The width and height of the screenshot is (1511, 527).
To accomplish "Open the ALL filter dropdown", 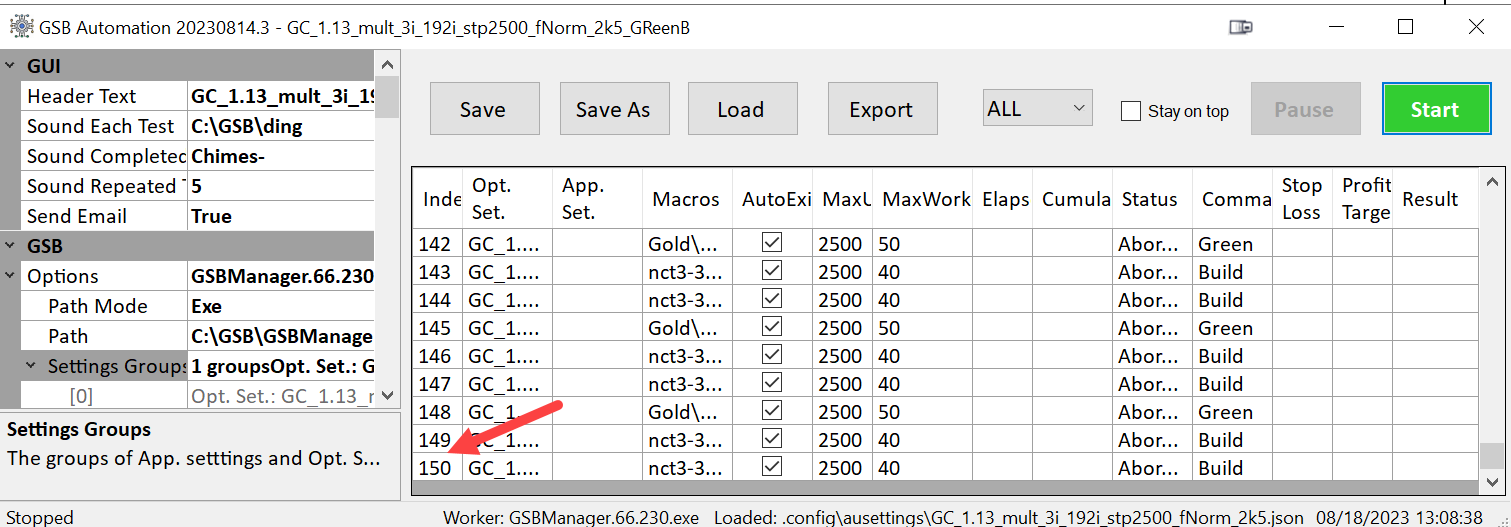I will coord(1036,109).
